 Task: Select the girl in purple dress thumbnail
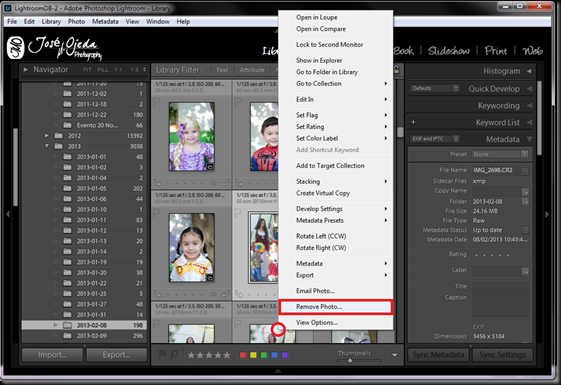click(191, 136)
